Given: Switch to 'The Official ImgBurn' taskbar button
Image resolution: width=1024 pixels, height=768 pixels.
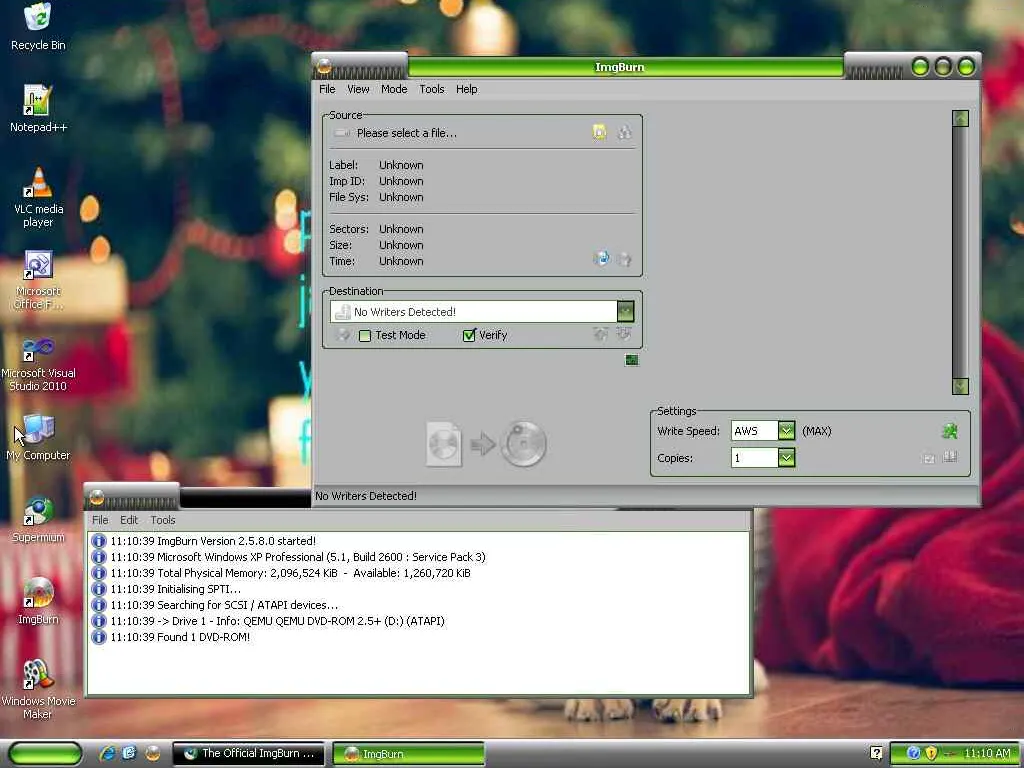Looking at the screenshot, I should tap(249, 753).
